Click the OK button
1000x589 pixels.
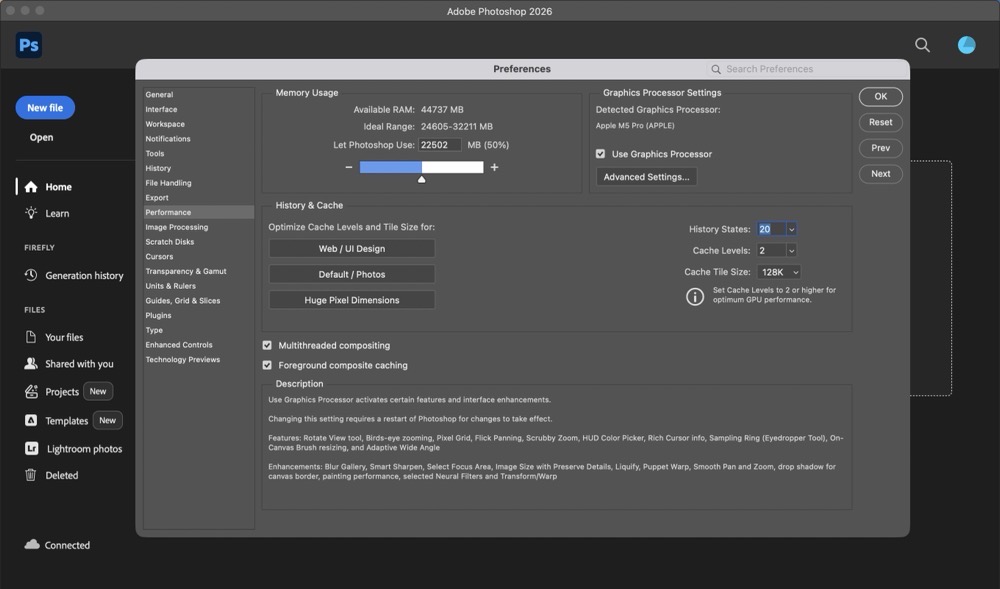[x=880, y=96]
